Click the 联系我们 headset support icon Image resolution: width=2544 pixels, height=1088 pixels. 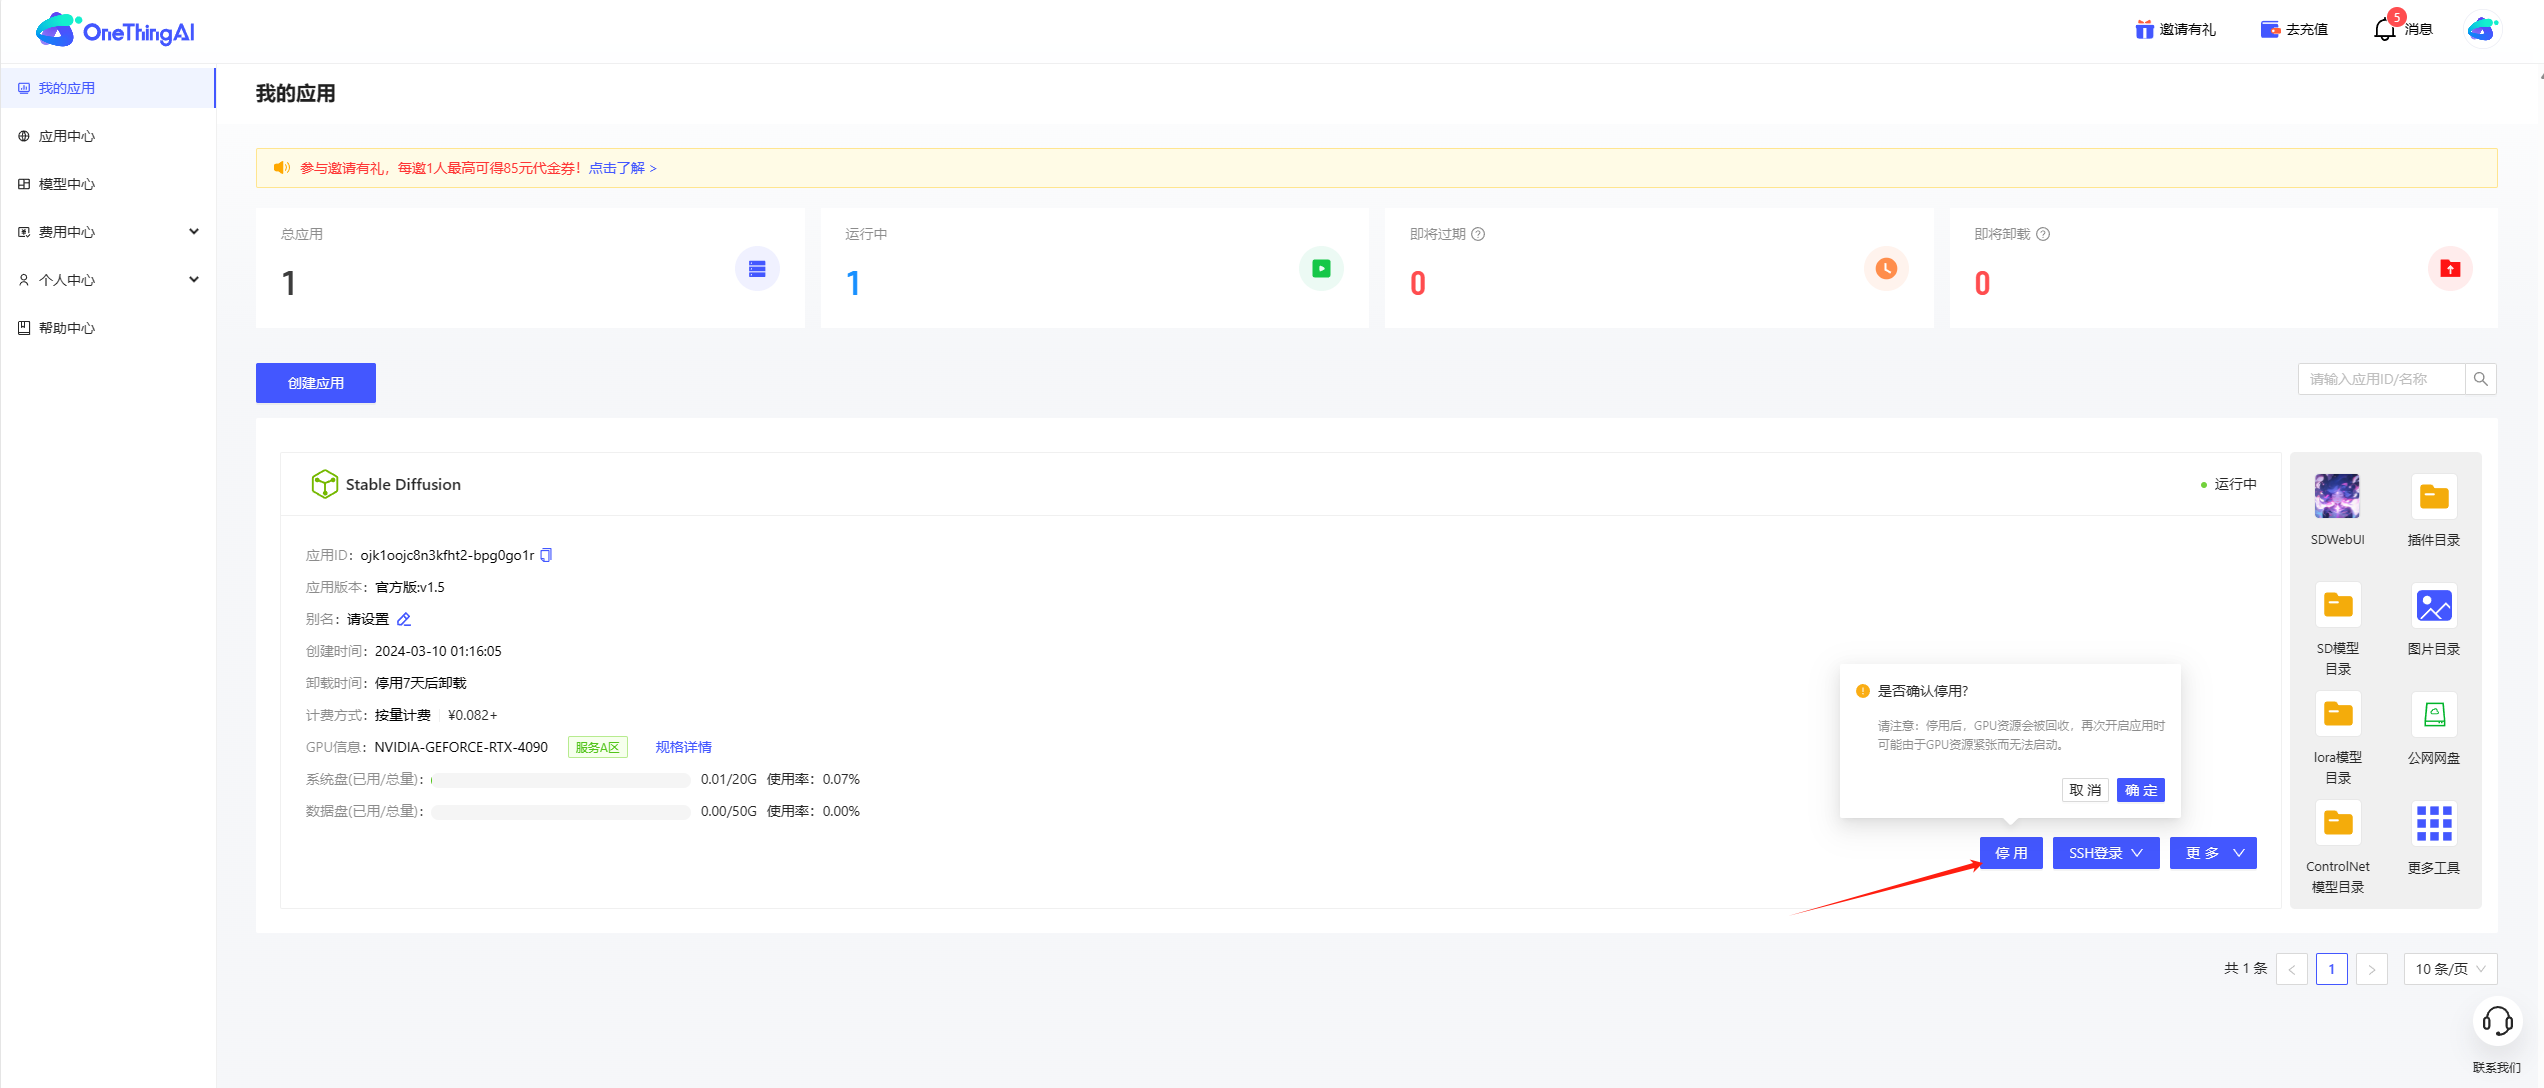pos(2496,1022)
